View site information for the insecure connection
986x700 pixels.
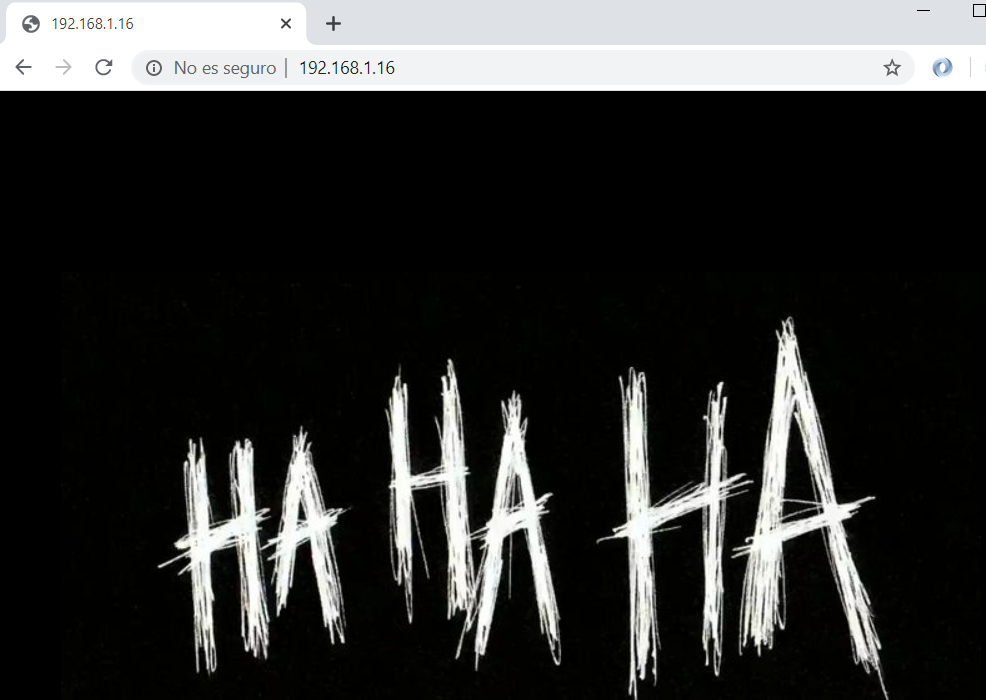[x=153, y=68]
